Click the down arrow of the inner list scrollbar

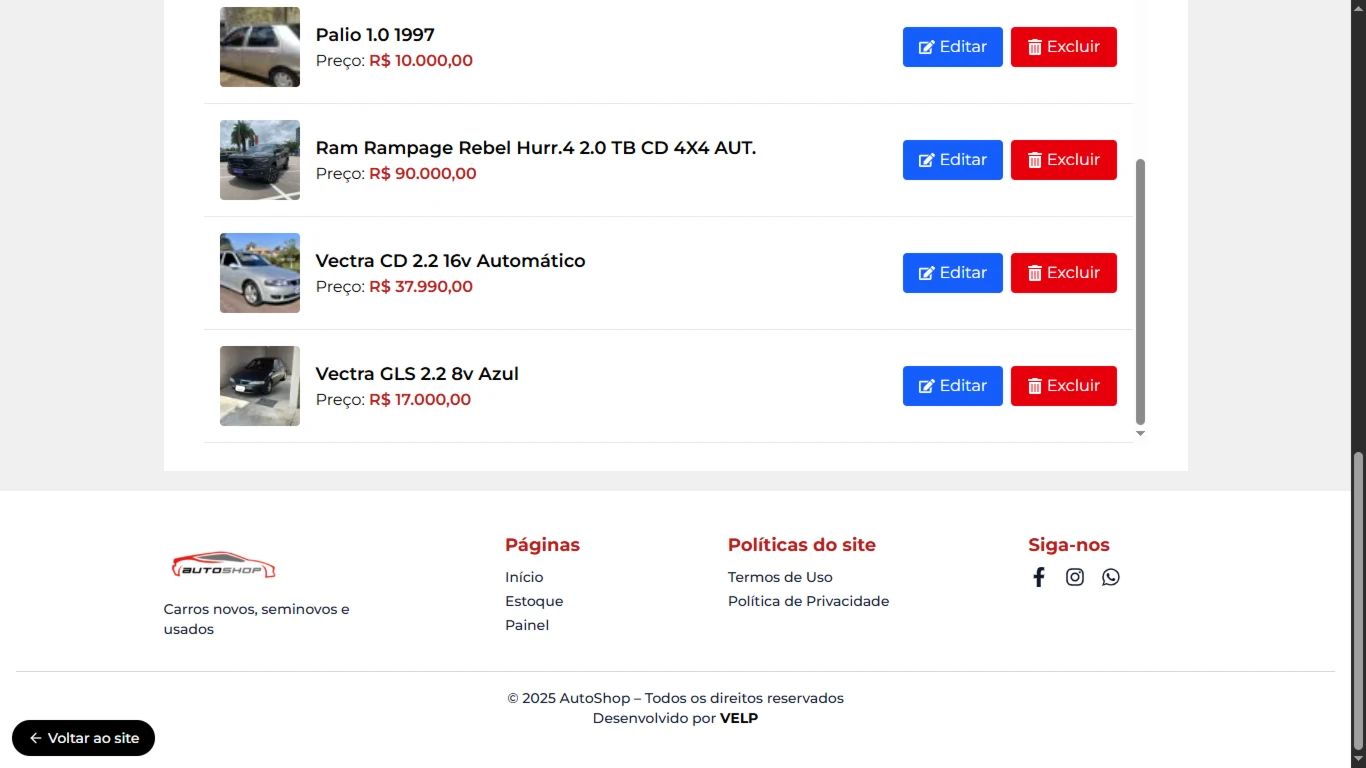tap(1140, 433)
